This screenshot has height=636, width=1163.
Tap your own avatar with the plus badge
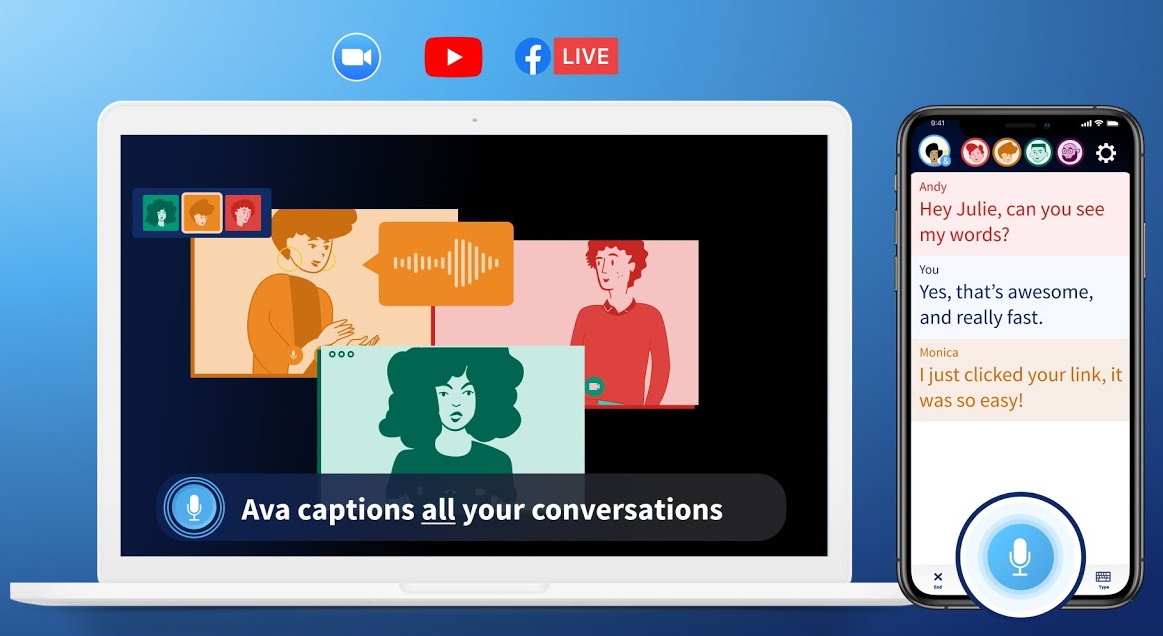[x=934, y=151]
